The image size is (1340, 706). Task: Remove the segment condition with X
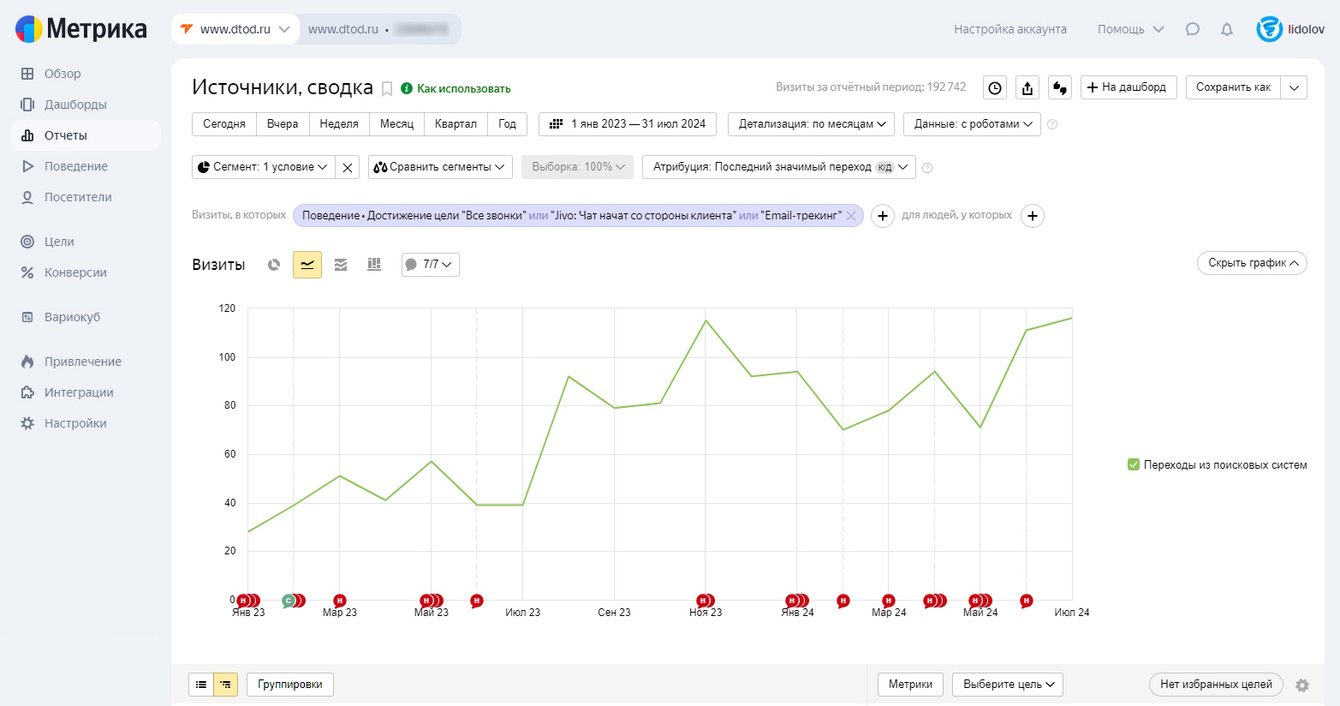click(x=347, y=167)
